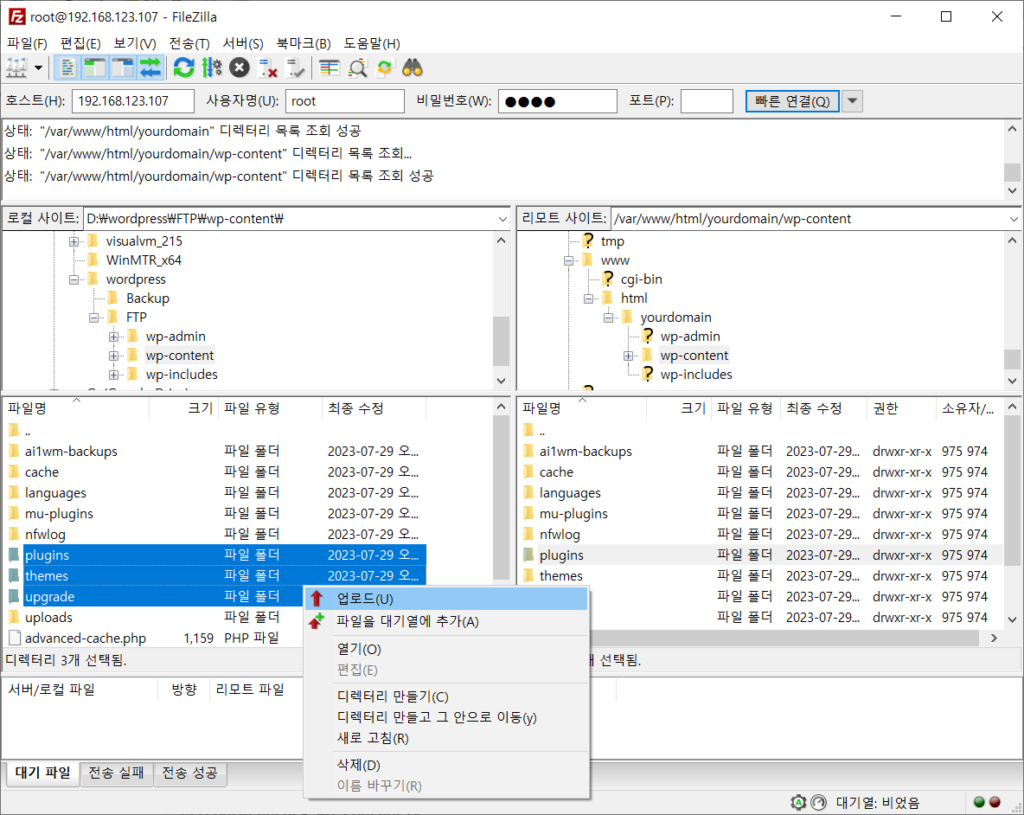This screenshot has height=815, width=1024.
Task: Open the 전송(T) menu
Action: click(189, 44)
